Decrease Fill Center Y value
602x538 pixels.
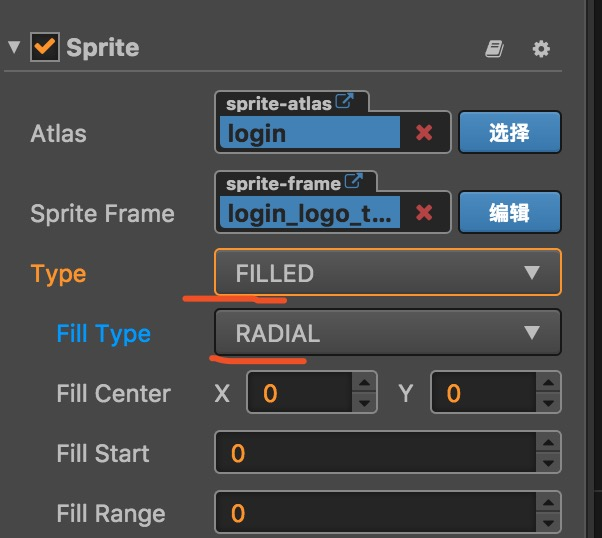click(x=550, y=404)
